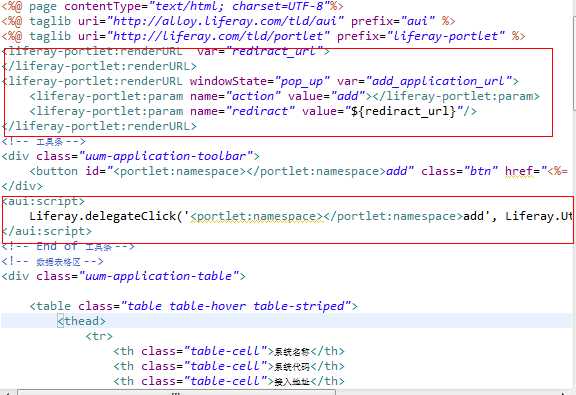Click the 接入地址 table header text
576x395 pixels.
coord(292,382)
